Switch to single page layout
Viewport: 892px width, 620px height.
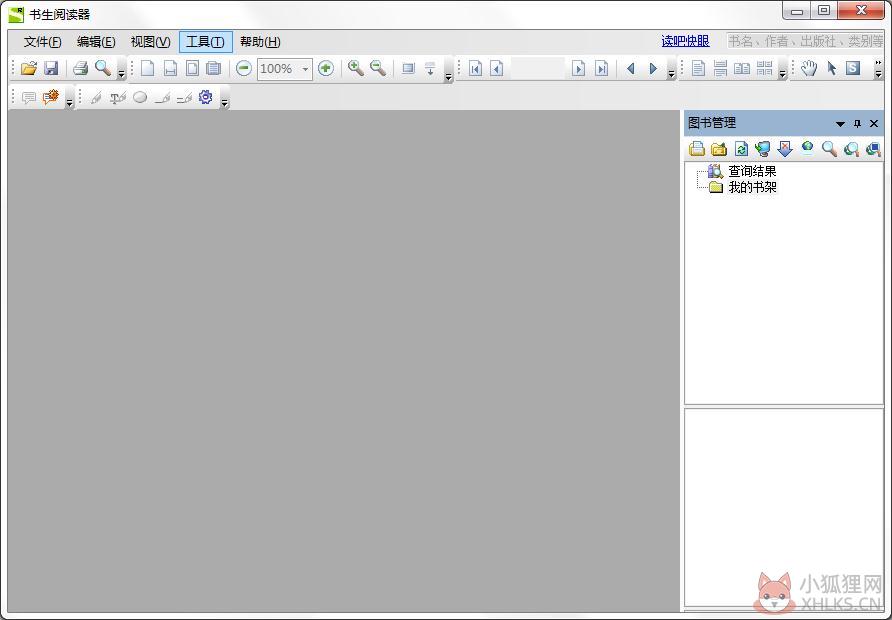pos(698,69)
